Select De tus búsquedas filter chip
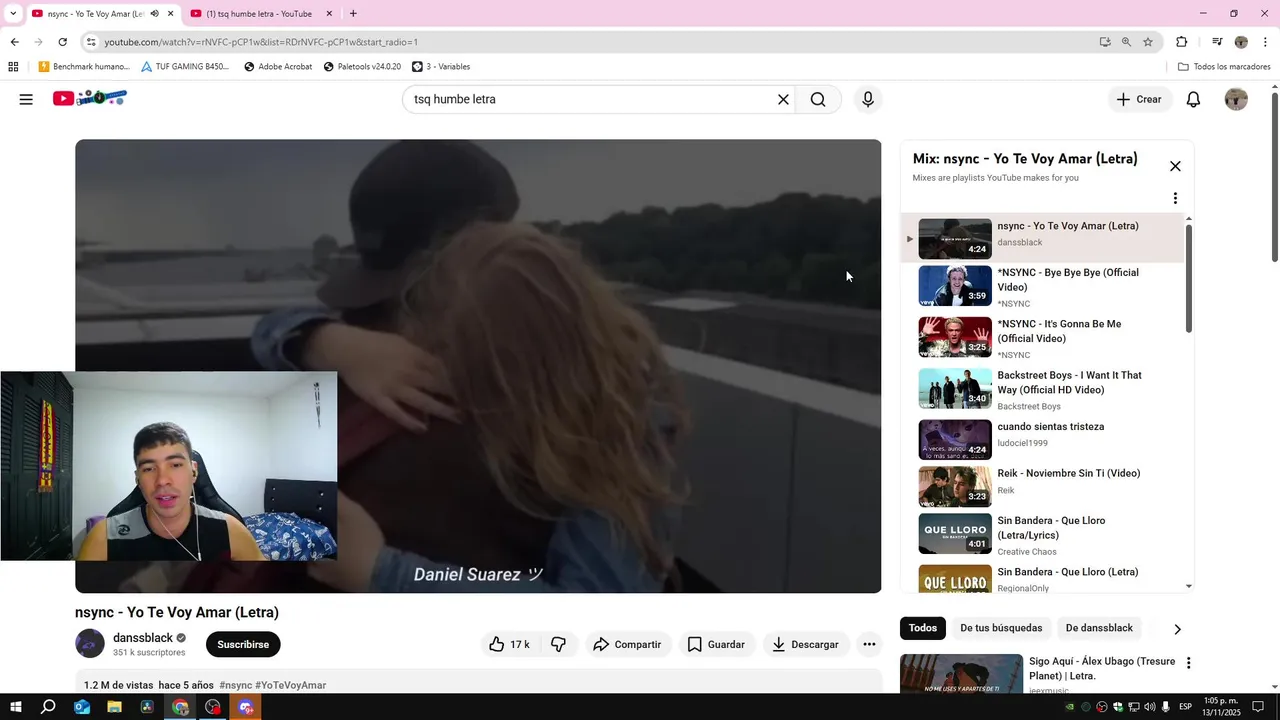 (1001, 628)
